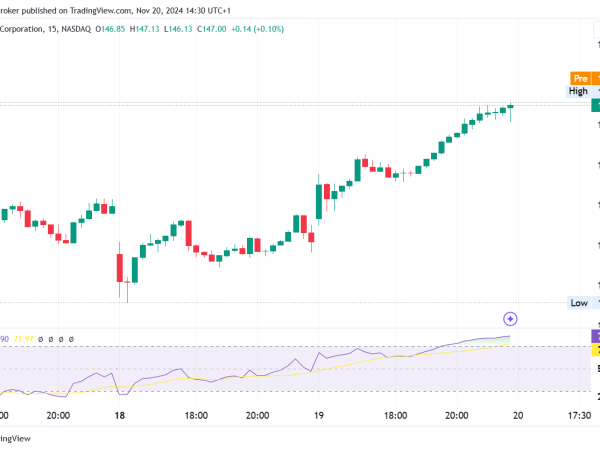Viewport: 600px width, 450px height.
Task: Click the purple sparkle event icon
Action: coord(510,319)
